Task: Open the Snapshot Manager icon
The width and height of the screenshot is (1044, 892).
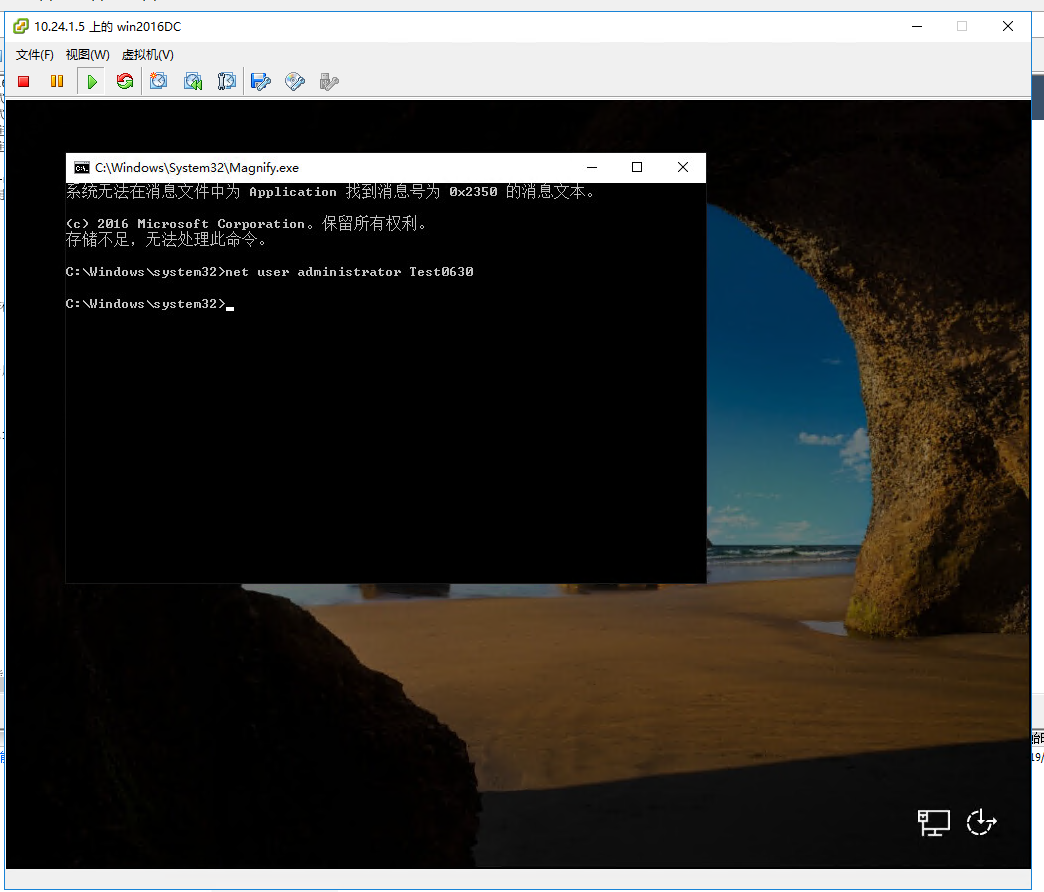Action: coord(226,81)
